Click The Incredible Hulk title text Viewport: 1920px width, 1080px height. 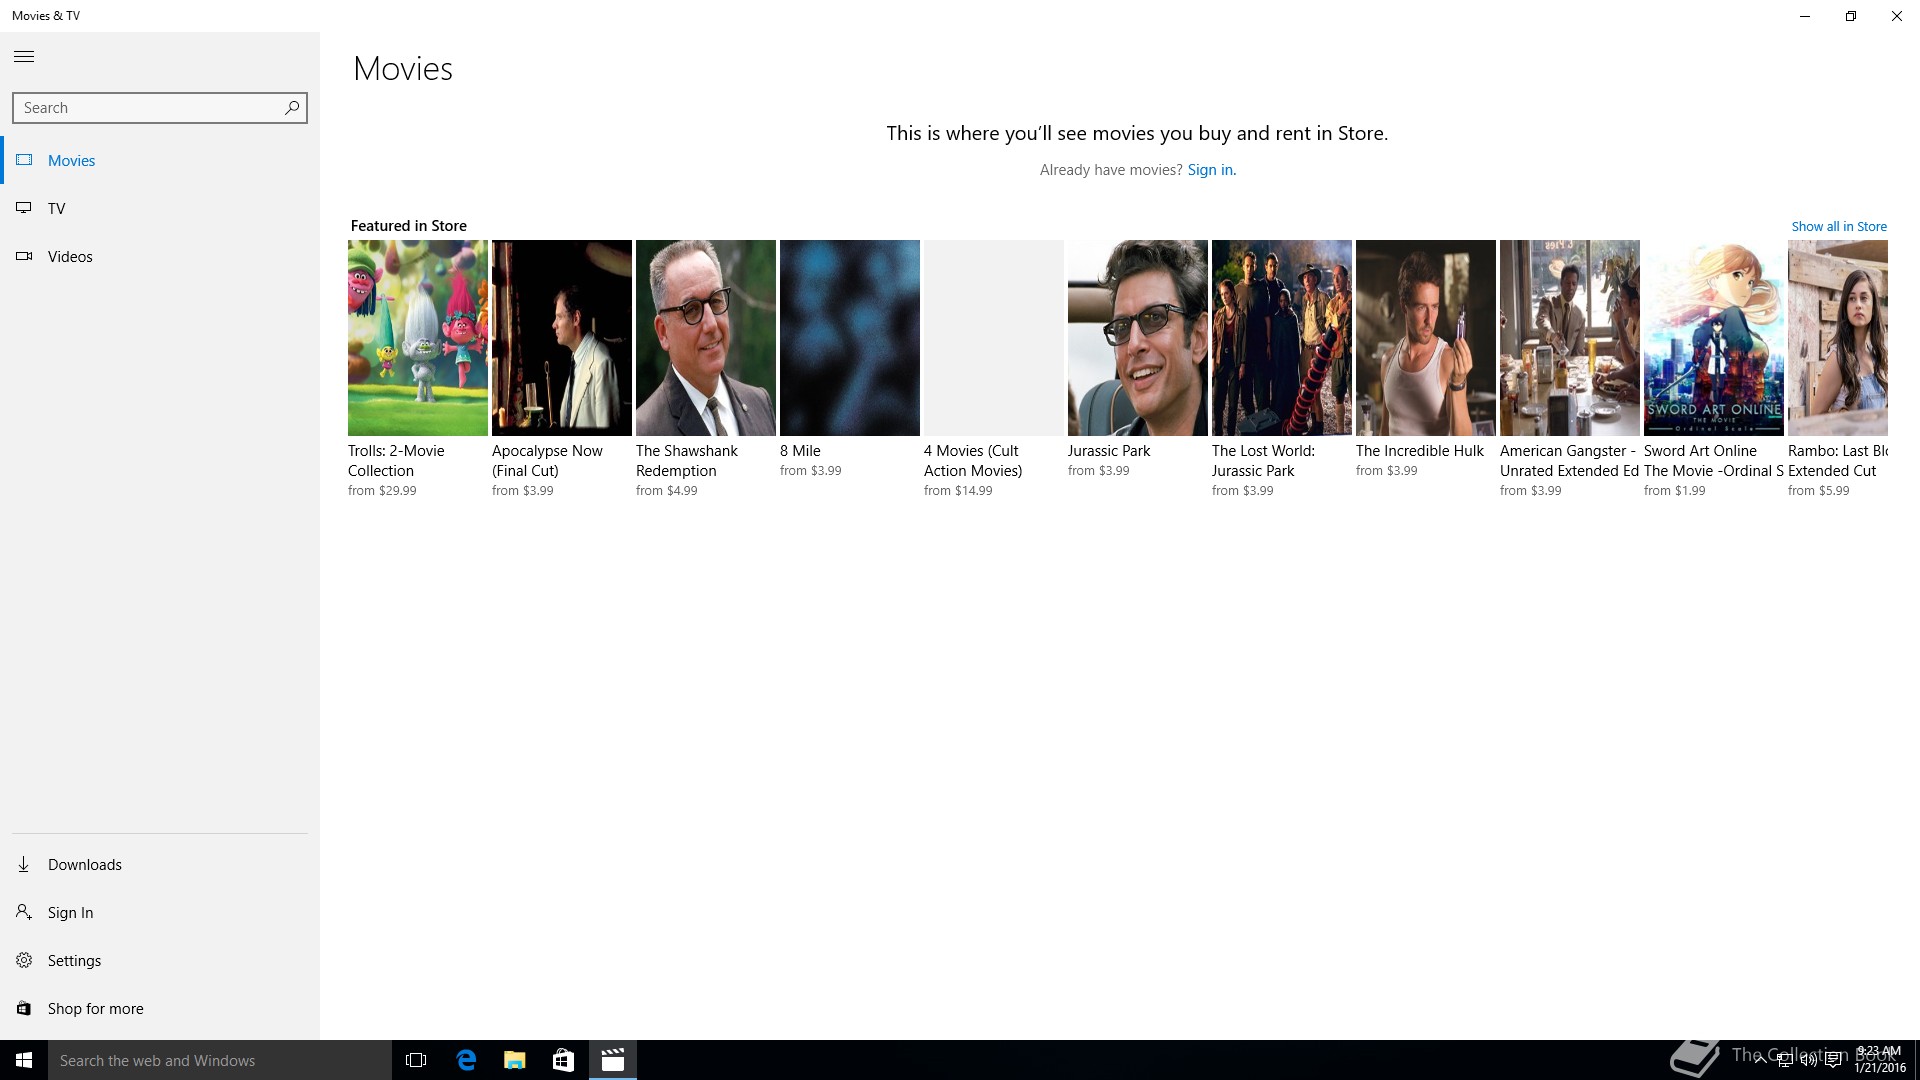pyautogui.click(x=1420, y=451)
